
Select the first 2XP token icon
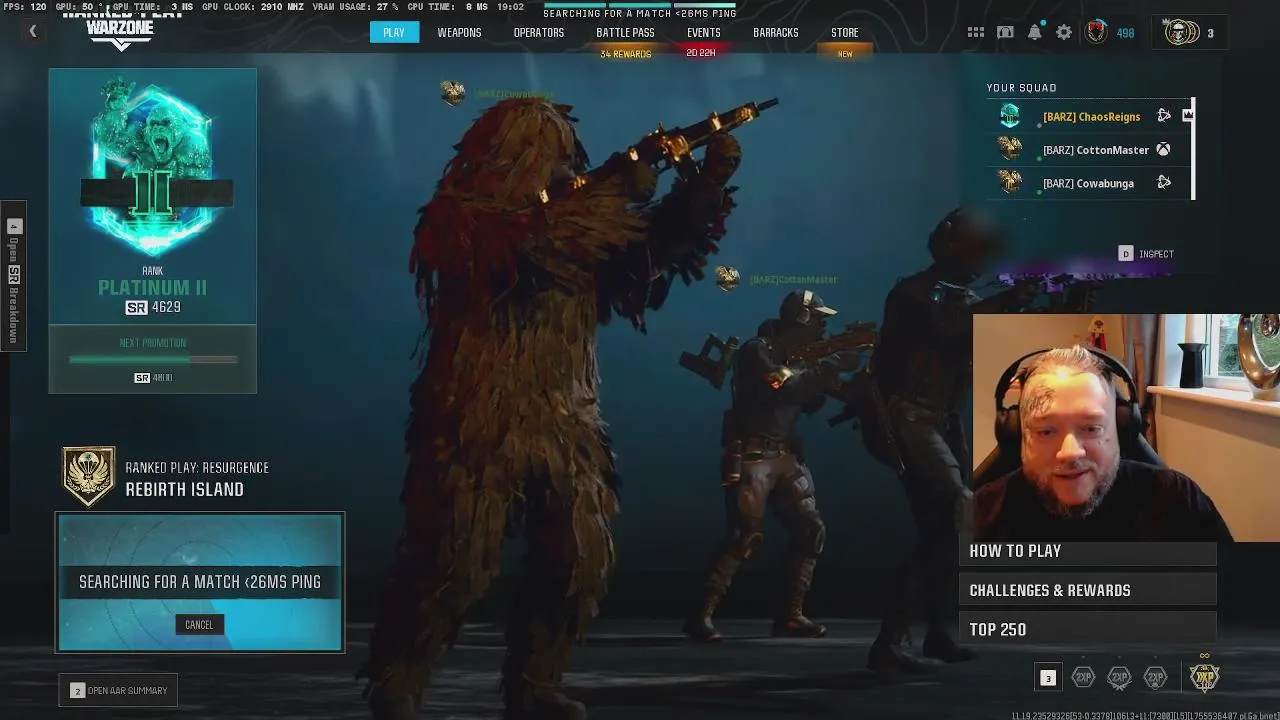click(1083, 678)
